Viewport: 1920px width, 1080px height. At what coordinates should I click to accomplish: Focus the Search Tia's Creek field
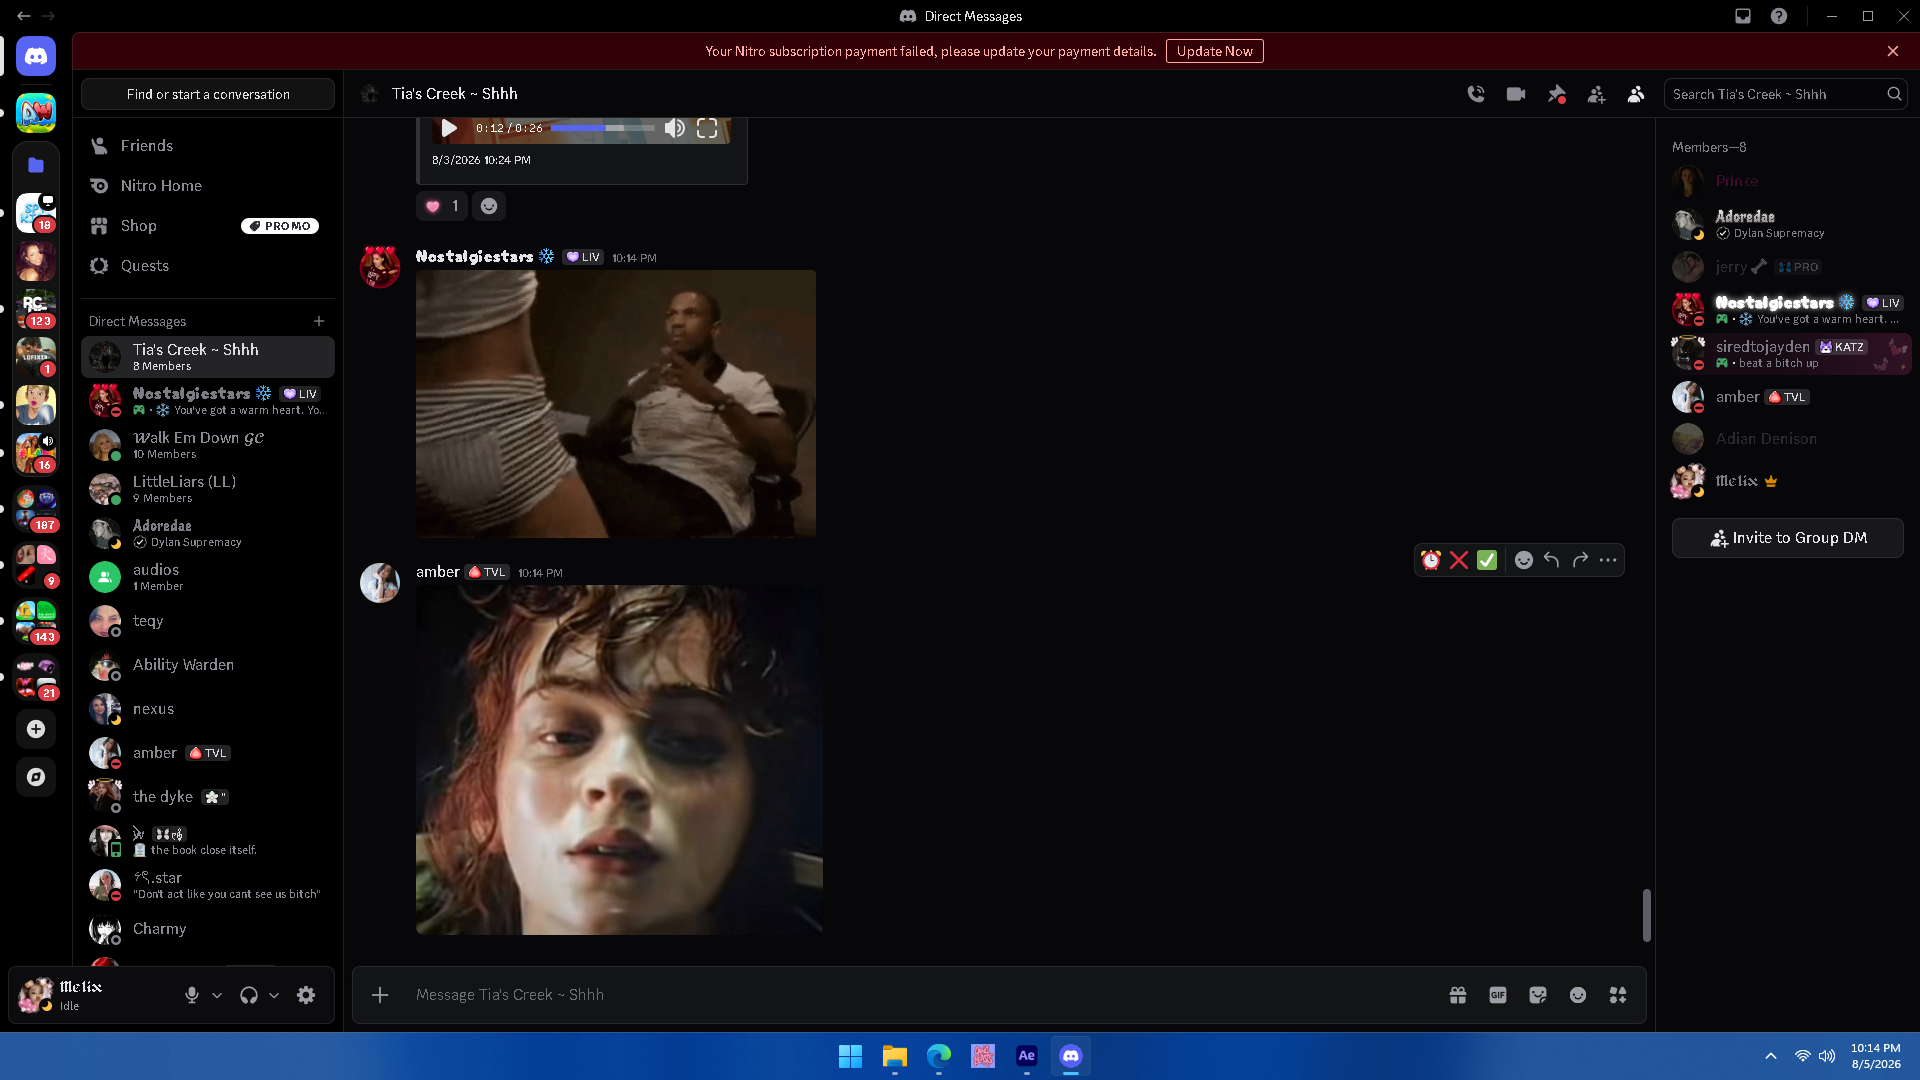tap(1785, 94)
